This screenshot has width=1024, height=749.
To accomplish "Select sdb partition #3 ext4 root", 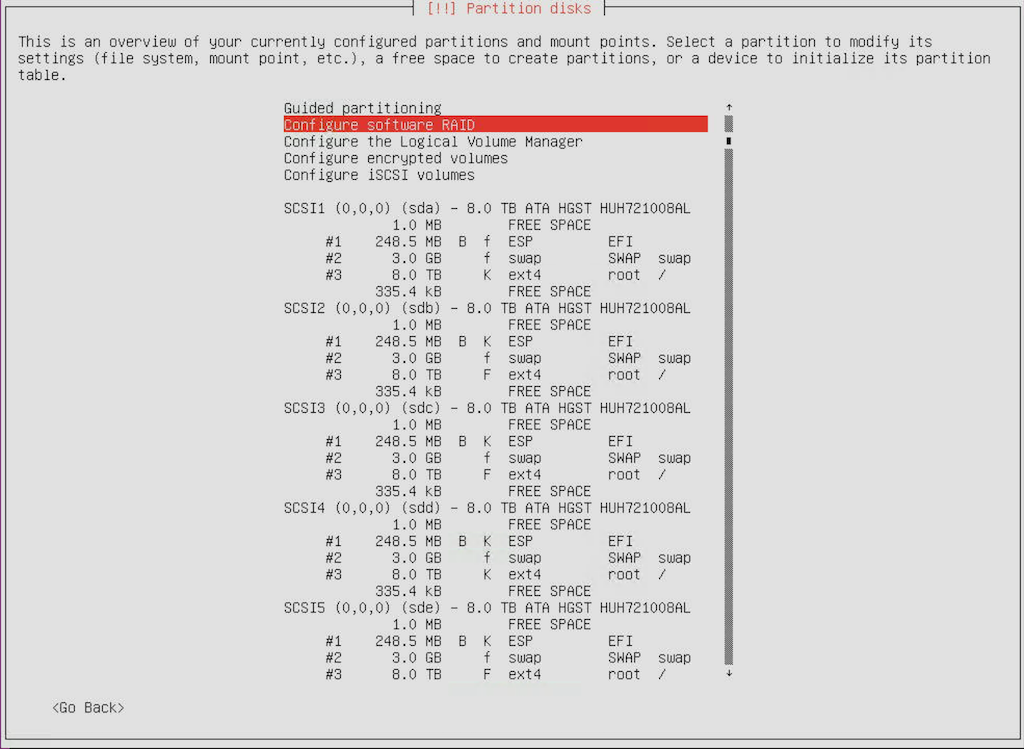I will click(x=496, y=375).
